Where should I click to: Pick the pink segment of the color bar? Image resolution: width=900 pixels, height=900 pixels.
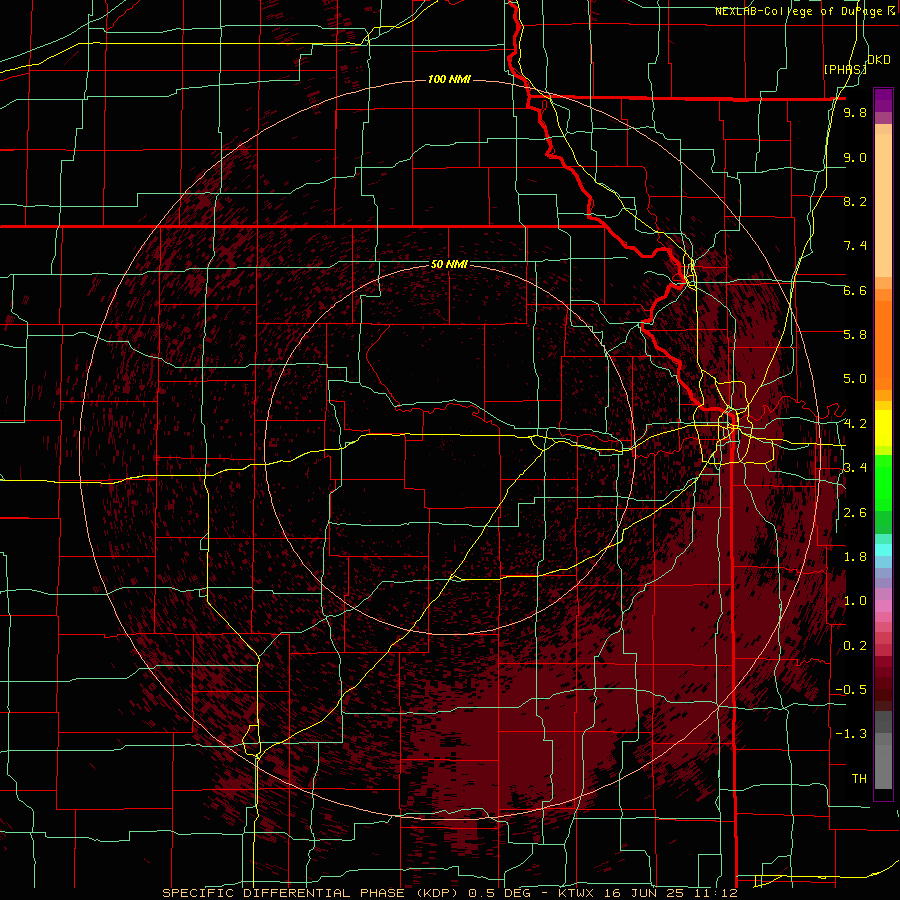[883, 606]
